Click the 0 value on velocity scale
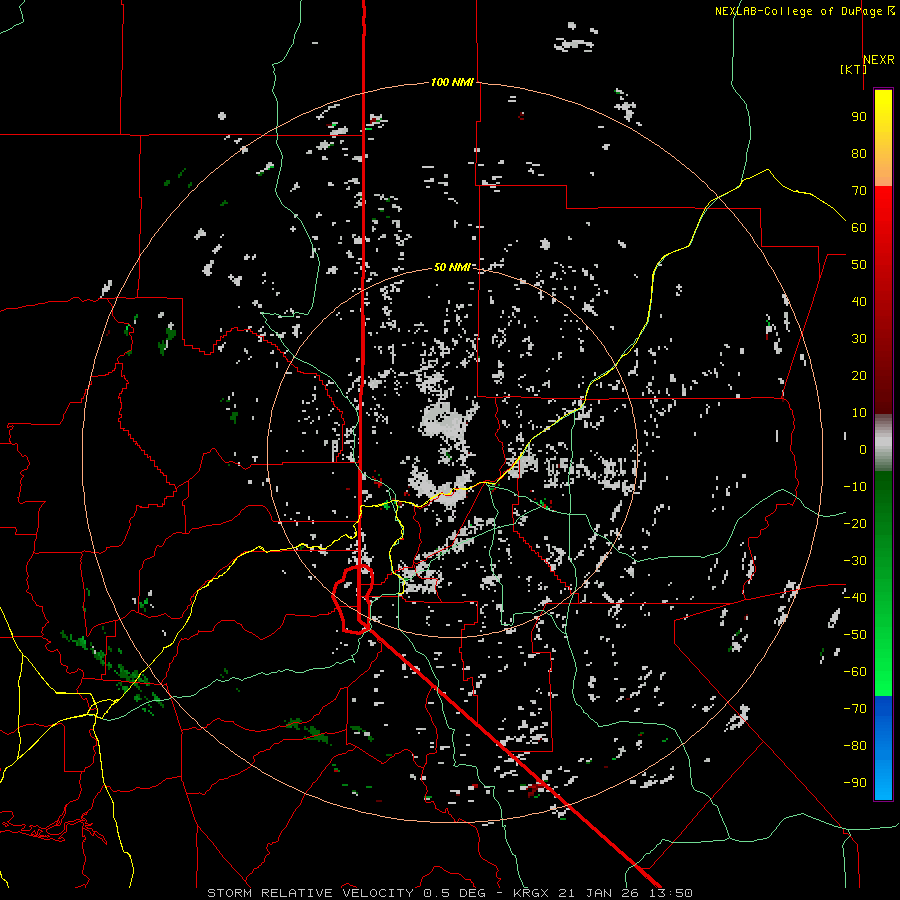This screenshot has height=900, width=900. (863, 449)
